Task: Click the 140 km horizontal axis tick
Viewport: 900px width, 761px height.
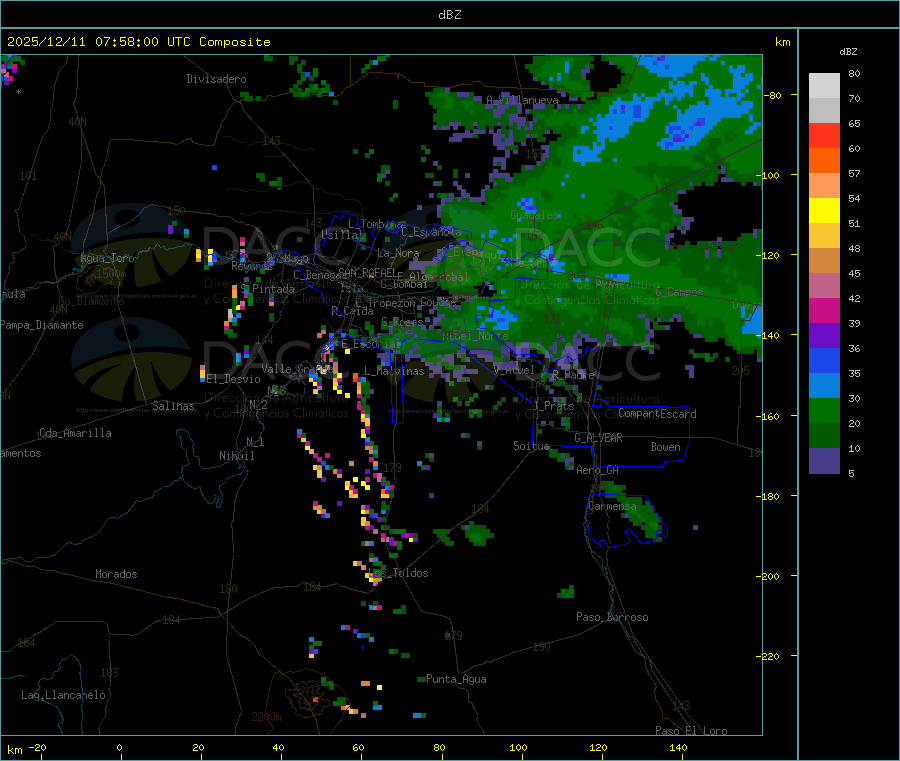Action: [678, 748]
